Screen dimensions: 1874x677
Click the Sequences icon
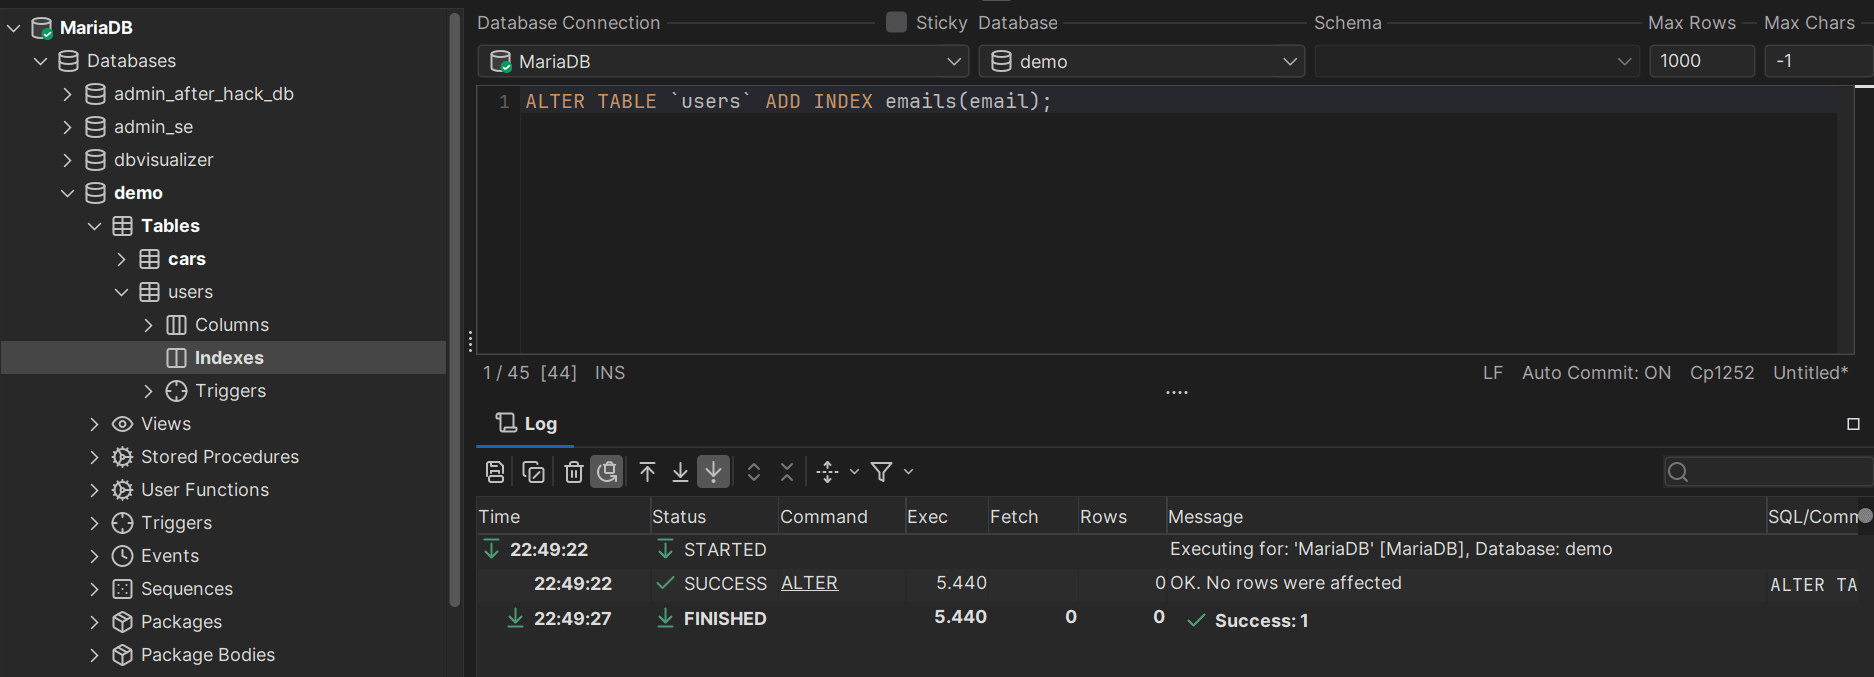[122, 589]
